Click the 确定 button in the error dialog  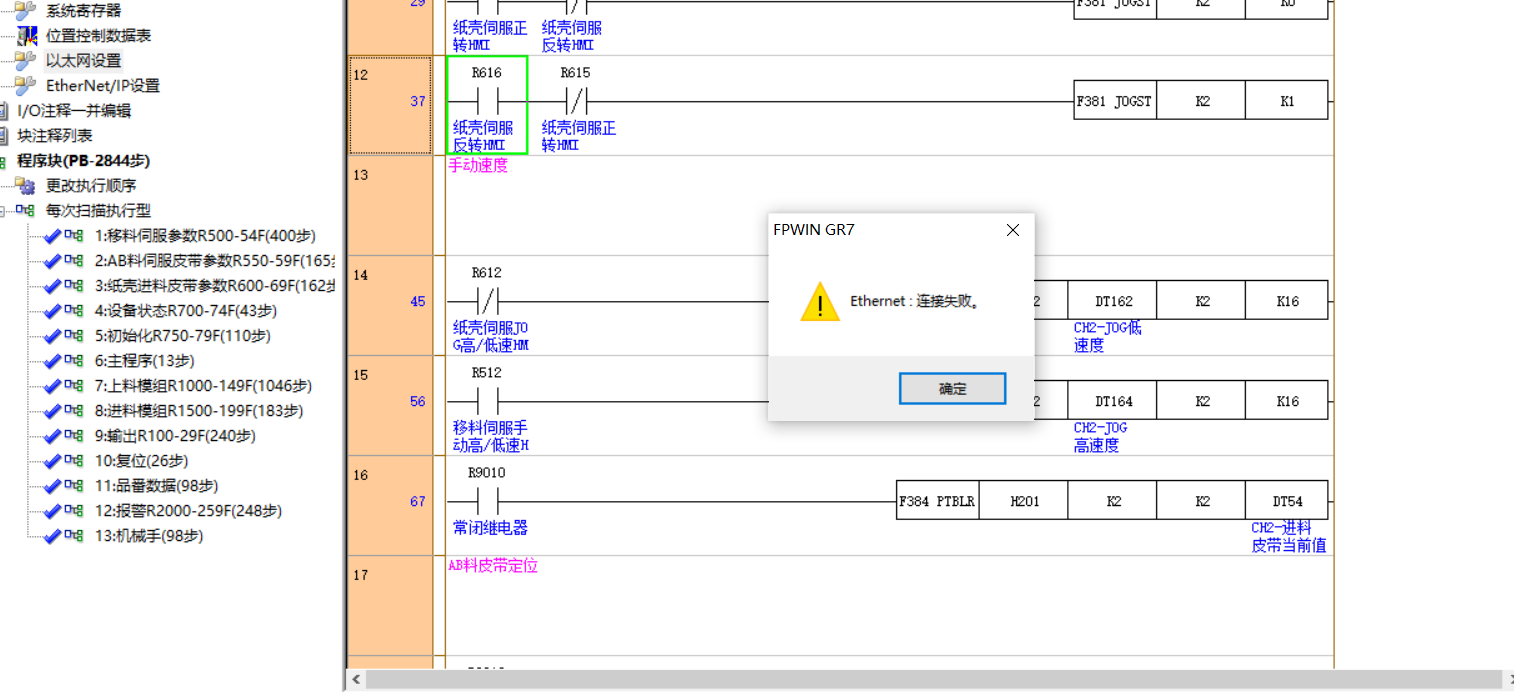click(x=952, y=389)
